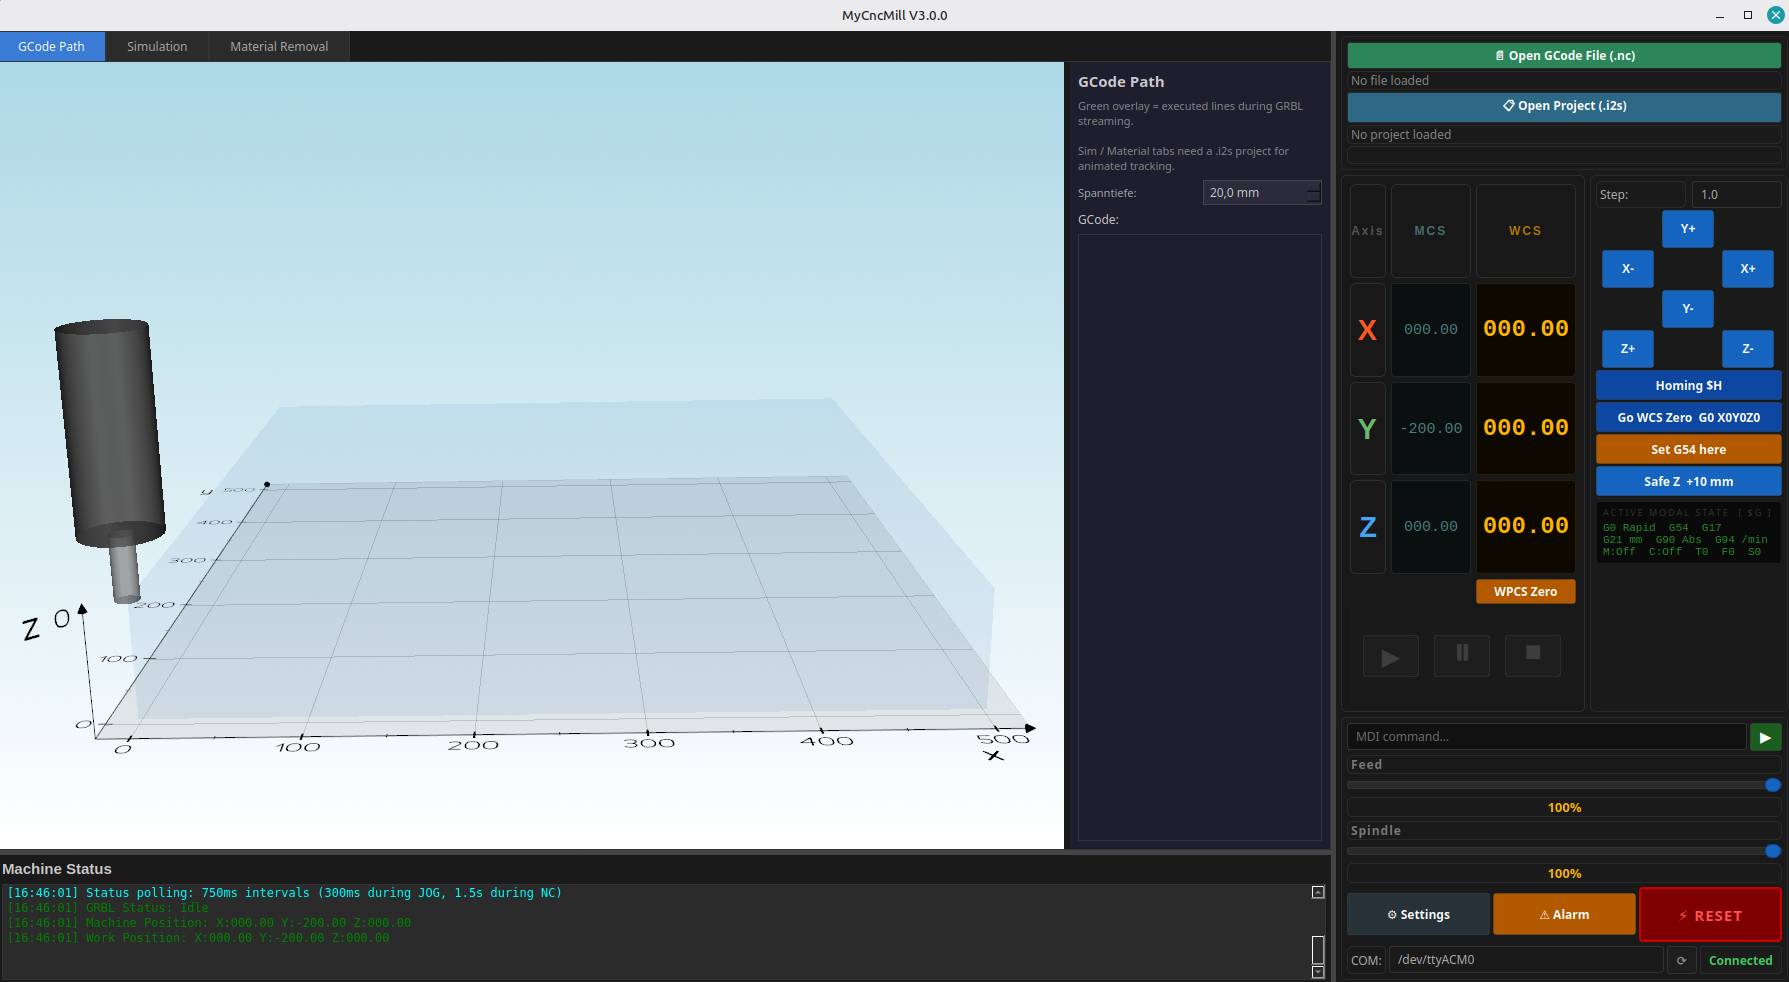This screenshot has height=982, width=1789.
Task: Jog the Z+ axis button
Action: pos(1628,349)
